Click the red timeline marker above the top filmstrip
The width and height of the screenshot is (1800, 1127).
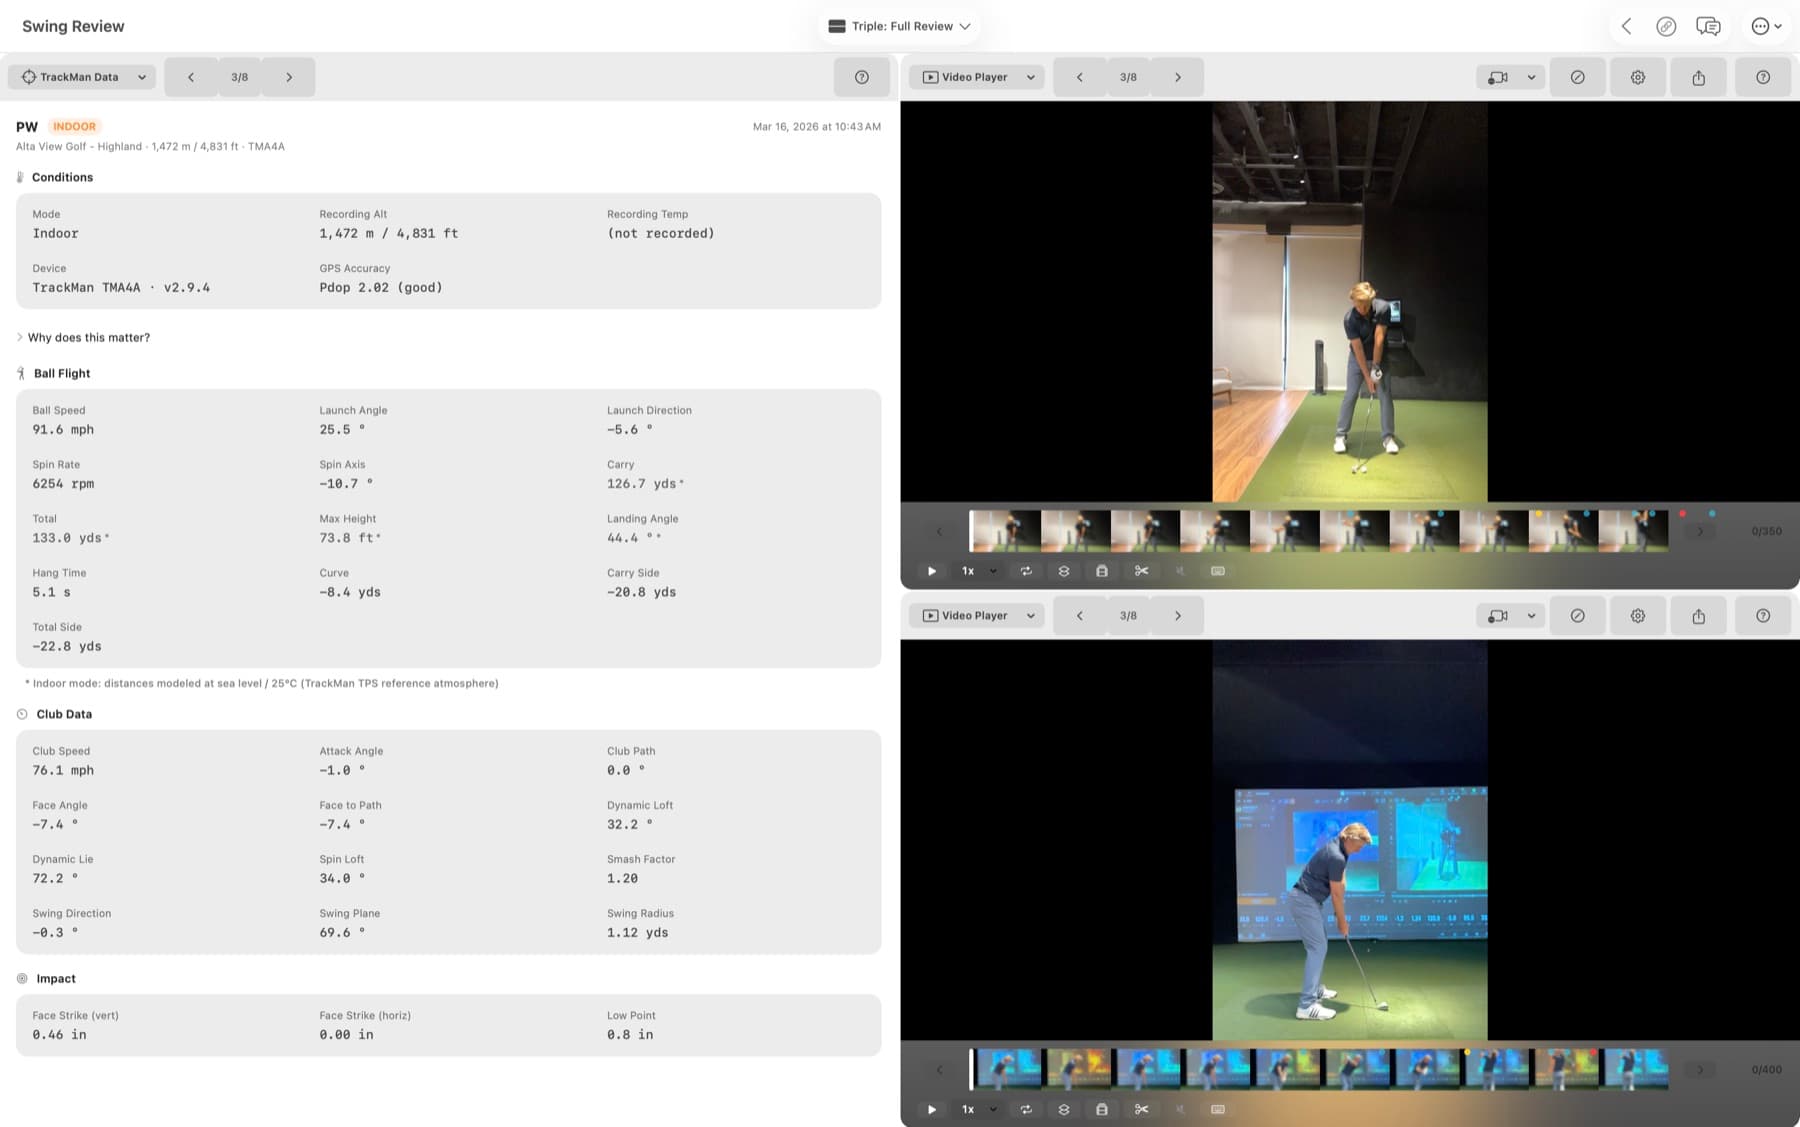[1682, 514]
